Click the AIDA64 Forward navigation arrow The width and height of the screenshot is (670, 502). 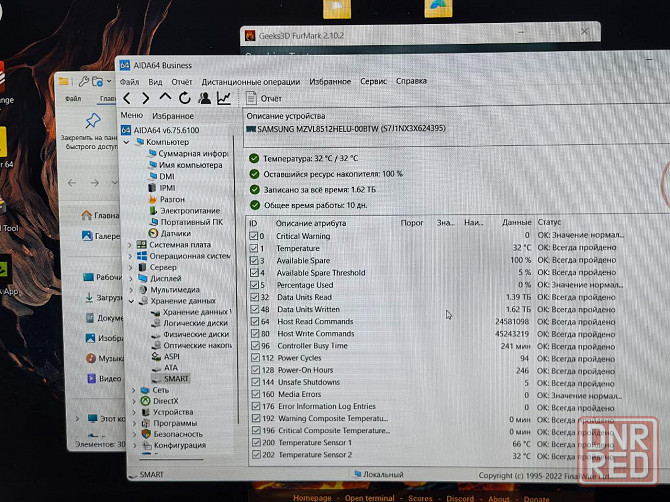[x=146, y=98]
